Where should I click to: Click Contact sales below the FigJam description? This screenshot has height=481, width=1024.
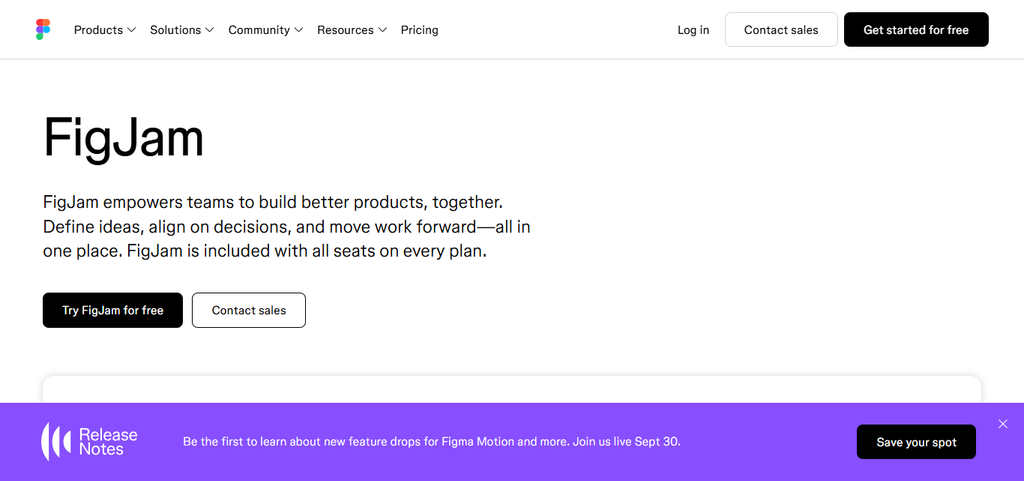(x=249, y=310)
